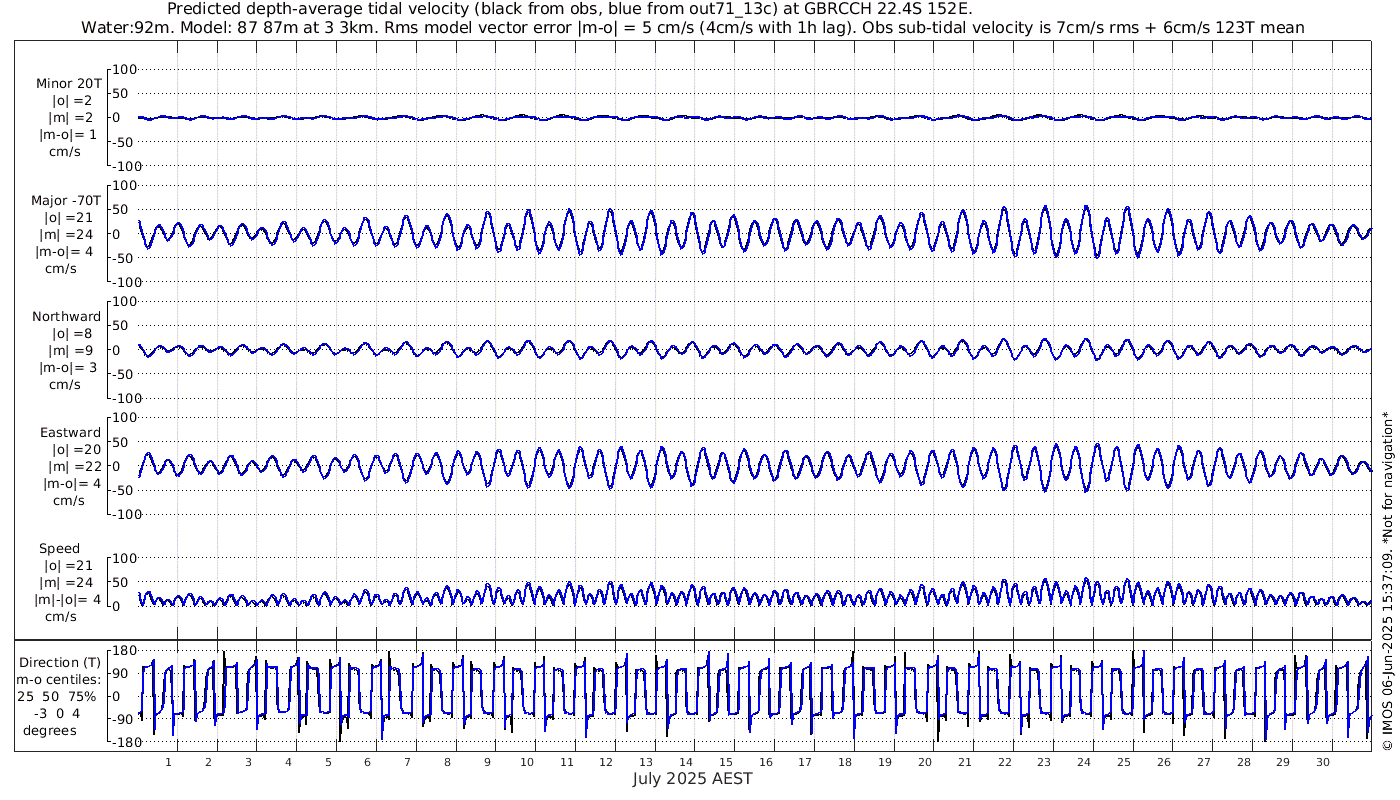Viewport: 1400px width, 800px height.
Task: Click the day "19" x-axis tick label
Action: (884, 762)
